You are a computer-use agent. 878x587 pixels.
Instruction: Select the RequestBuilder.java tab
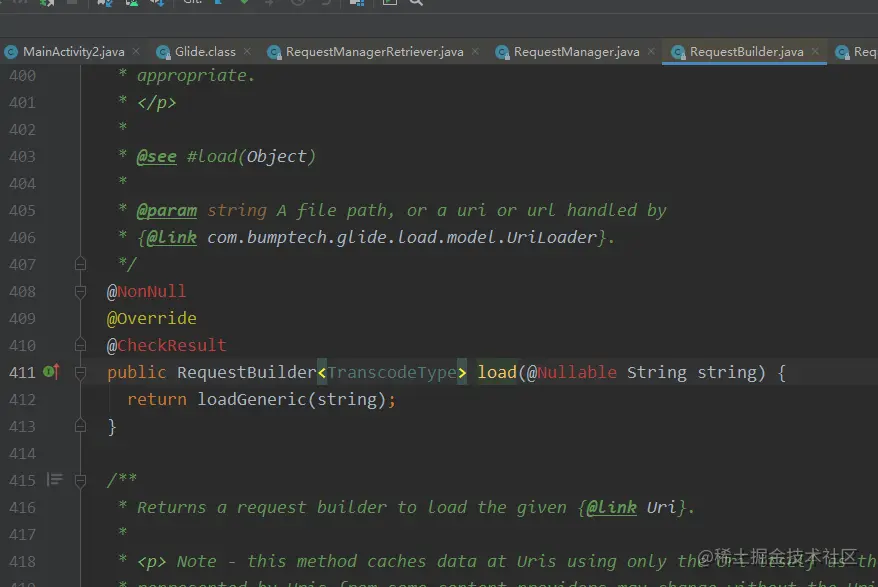pyautogui.click(x=746, y=52)
